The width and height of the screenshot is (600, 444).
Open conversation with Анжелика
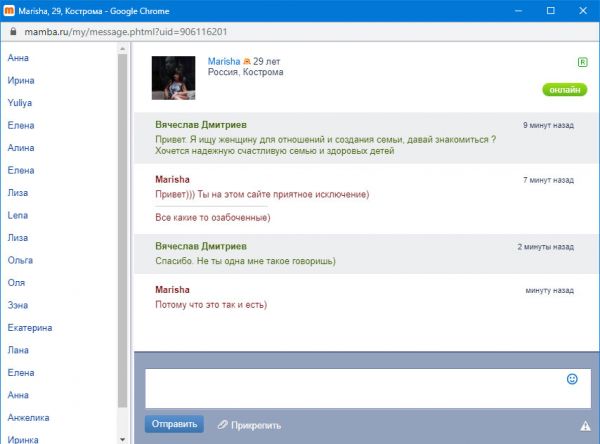click(28, 418)
